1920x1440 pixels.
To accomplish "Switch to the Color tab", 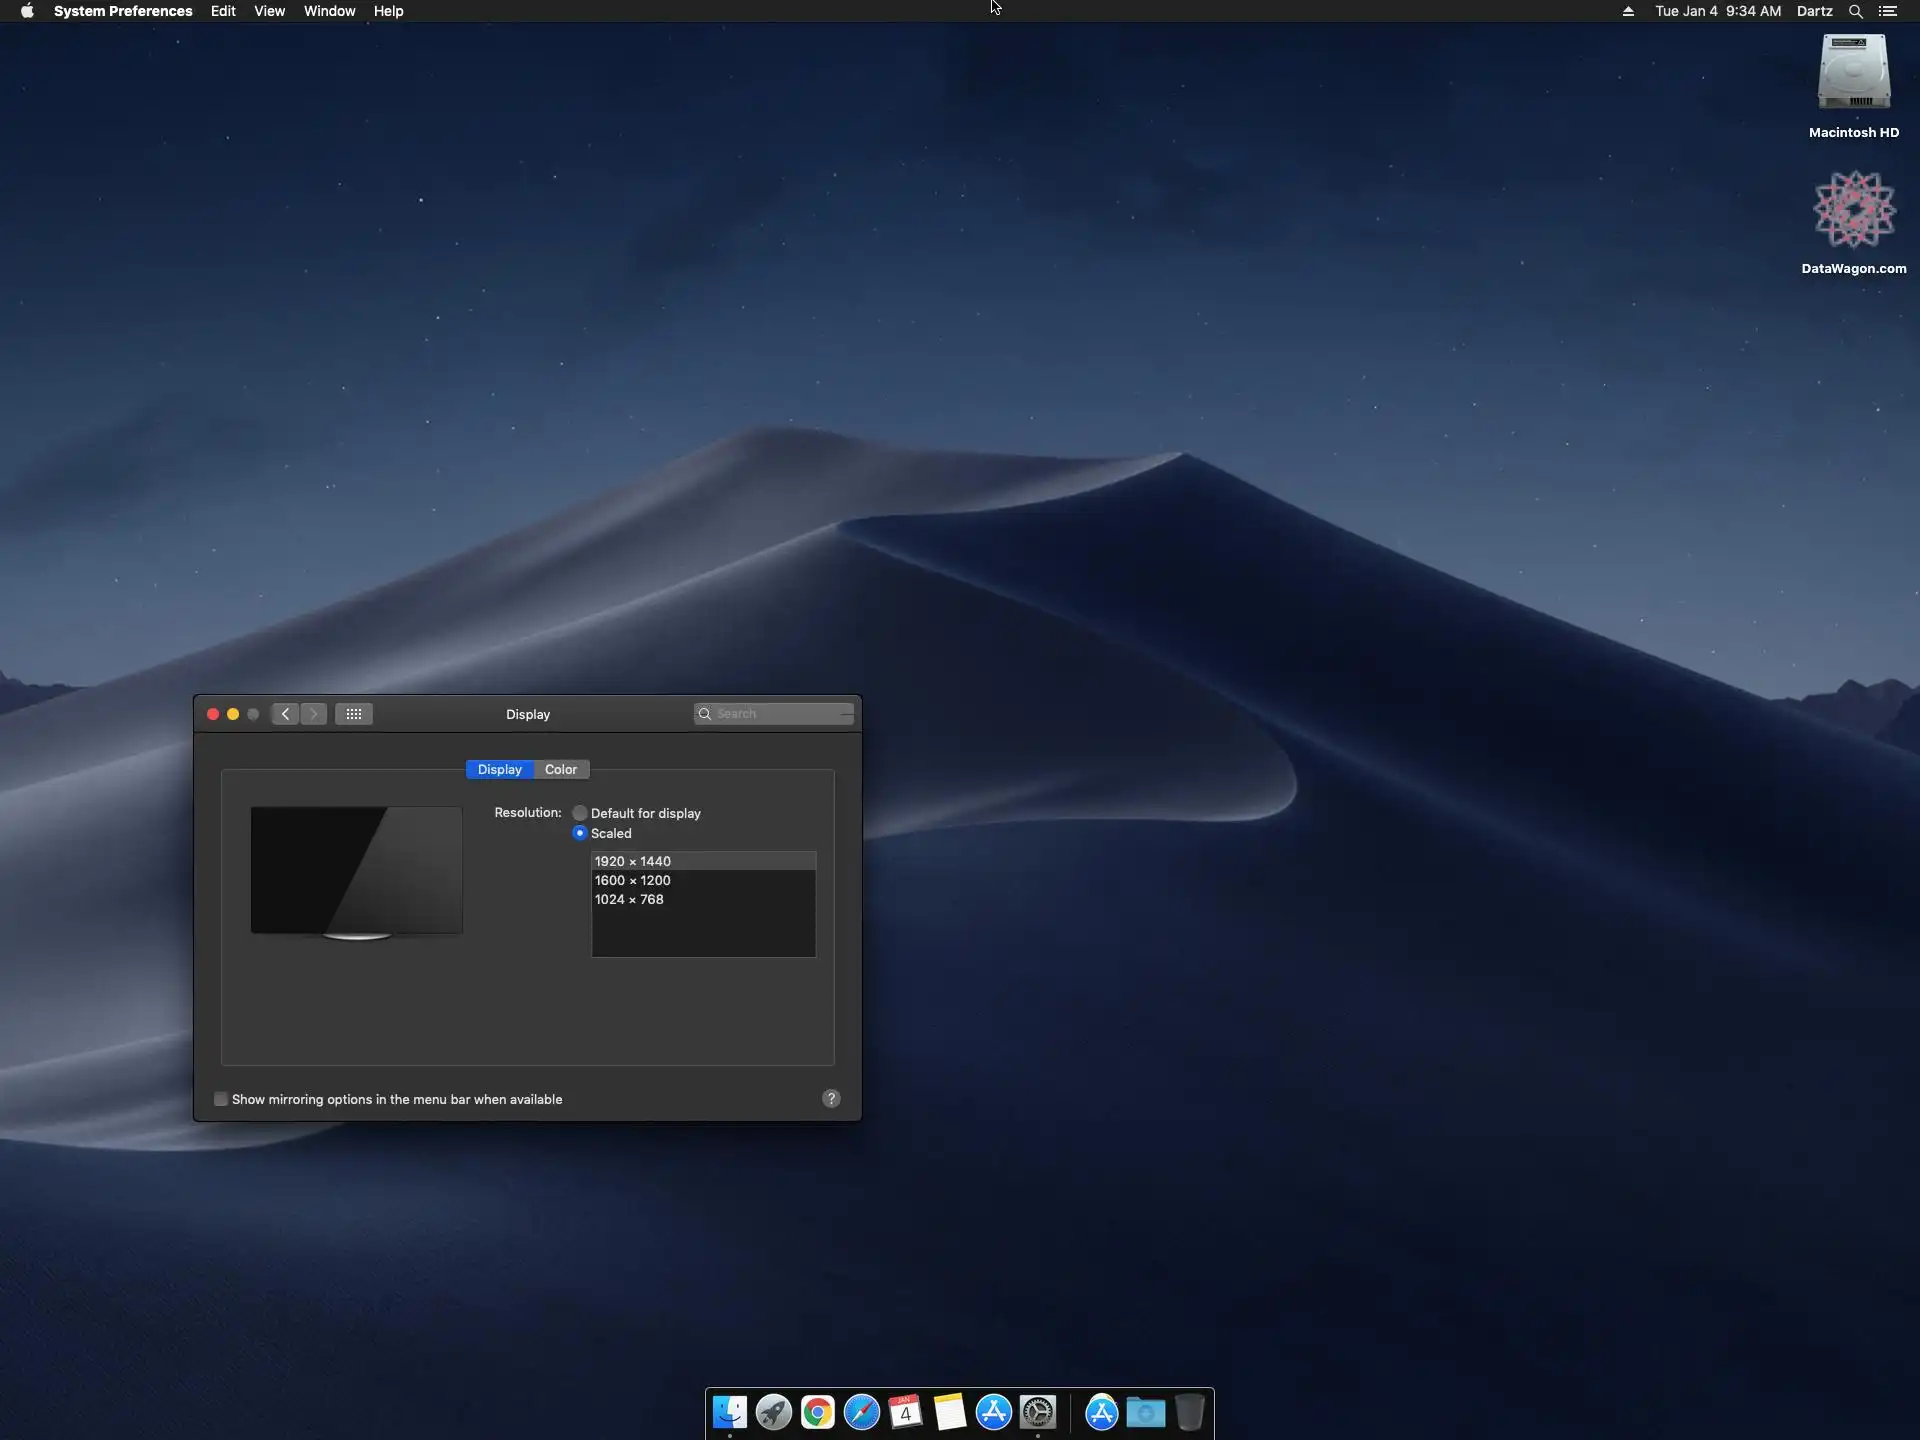I will [561, 769].
